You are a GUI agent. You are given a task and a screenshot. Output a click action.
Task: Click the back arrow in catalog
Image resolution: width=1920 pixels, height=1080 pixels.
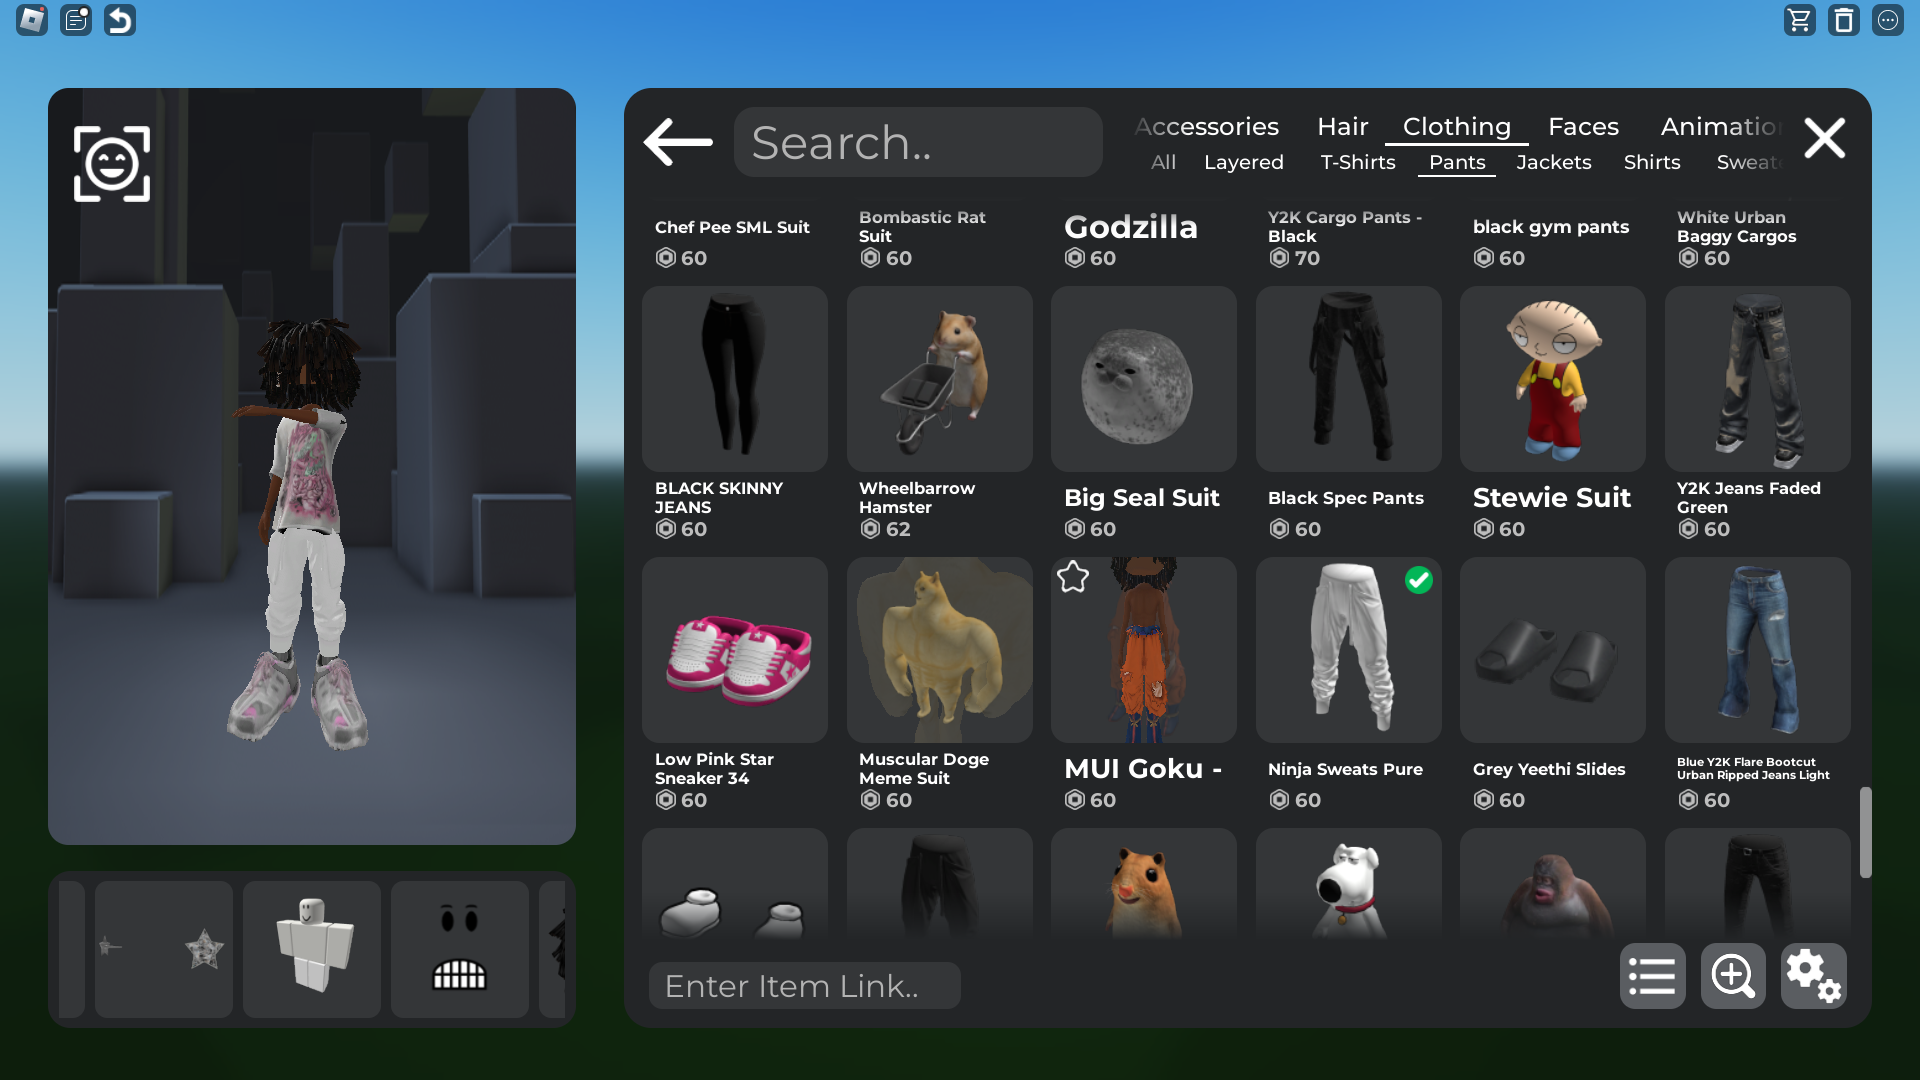pos(678,142)
